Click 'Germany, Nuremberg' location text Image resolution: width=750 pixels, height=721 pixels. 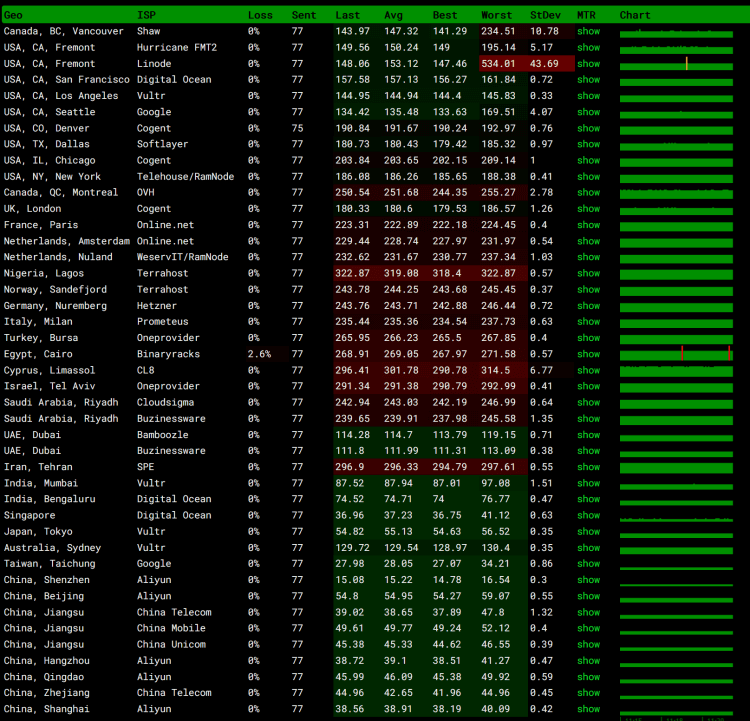pyautogui.click(x=55, y=306)
